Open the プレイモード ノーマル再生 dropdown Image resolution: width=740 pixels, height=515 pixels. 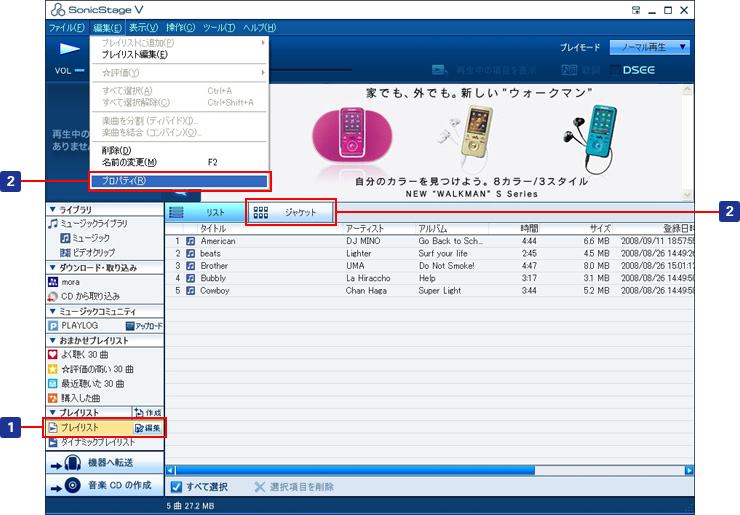(650, 47)
